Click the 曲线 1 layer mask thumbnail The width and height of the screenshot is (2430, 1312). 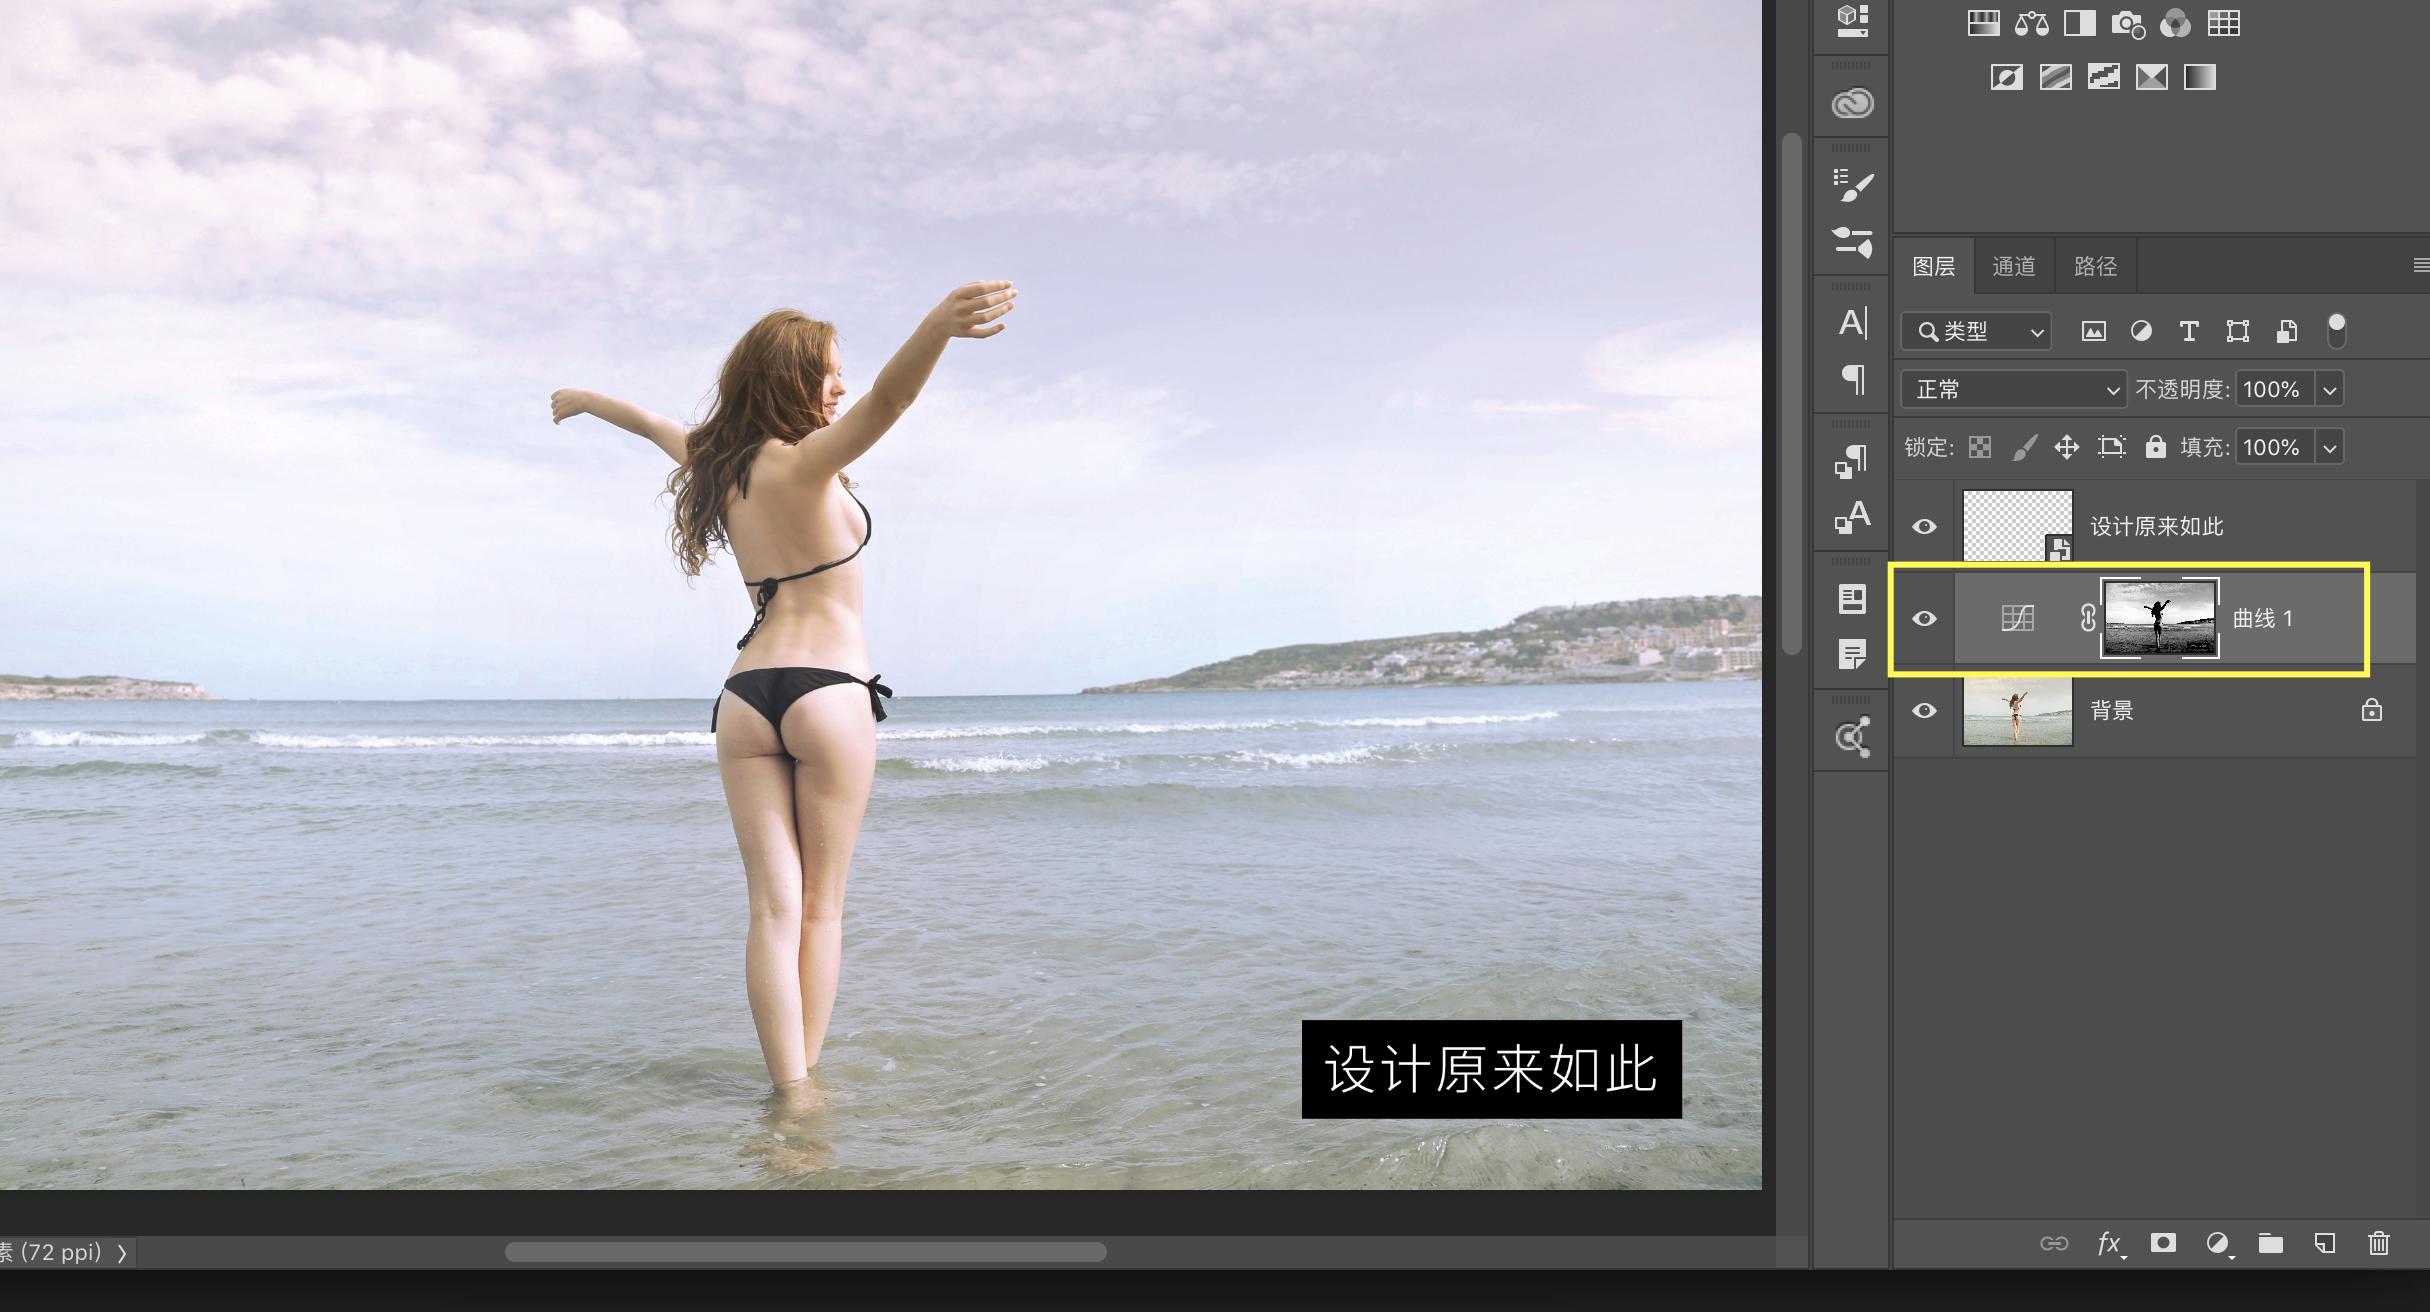2159,618
